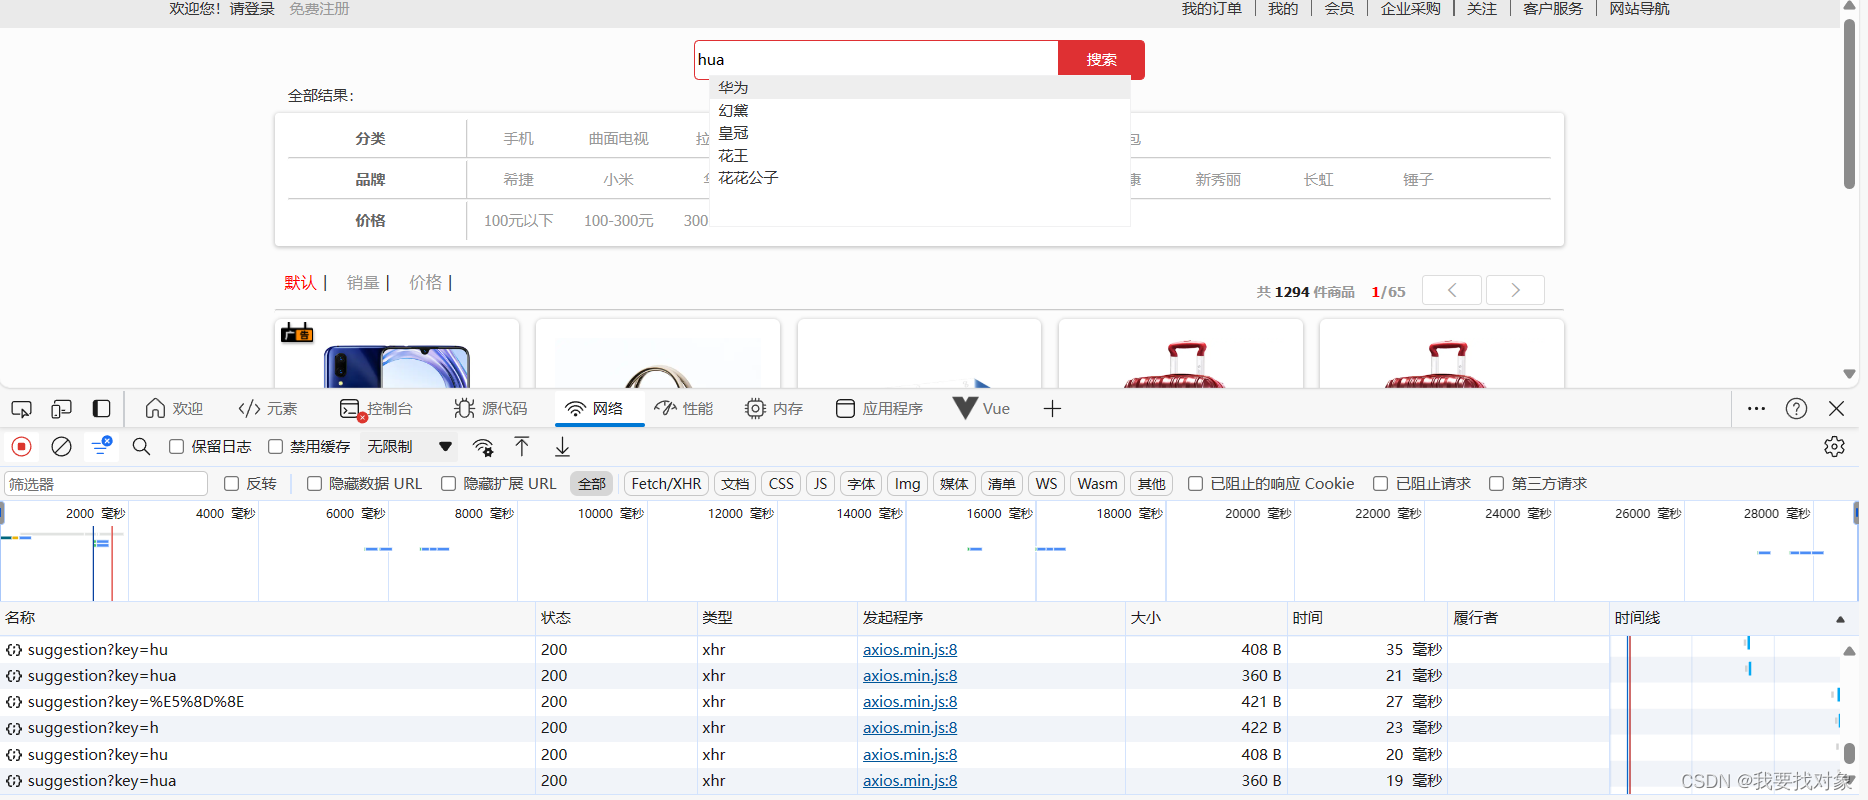
Task: Sort requests by 大小 column header
Action: (1206, 618)
